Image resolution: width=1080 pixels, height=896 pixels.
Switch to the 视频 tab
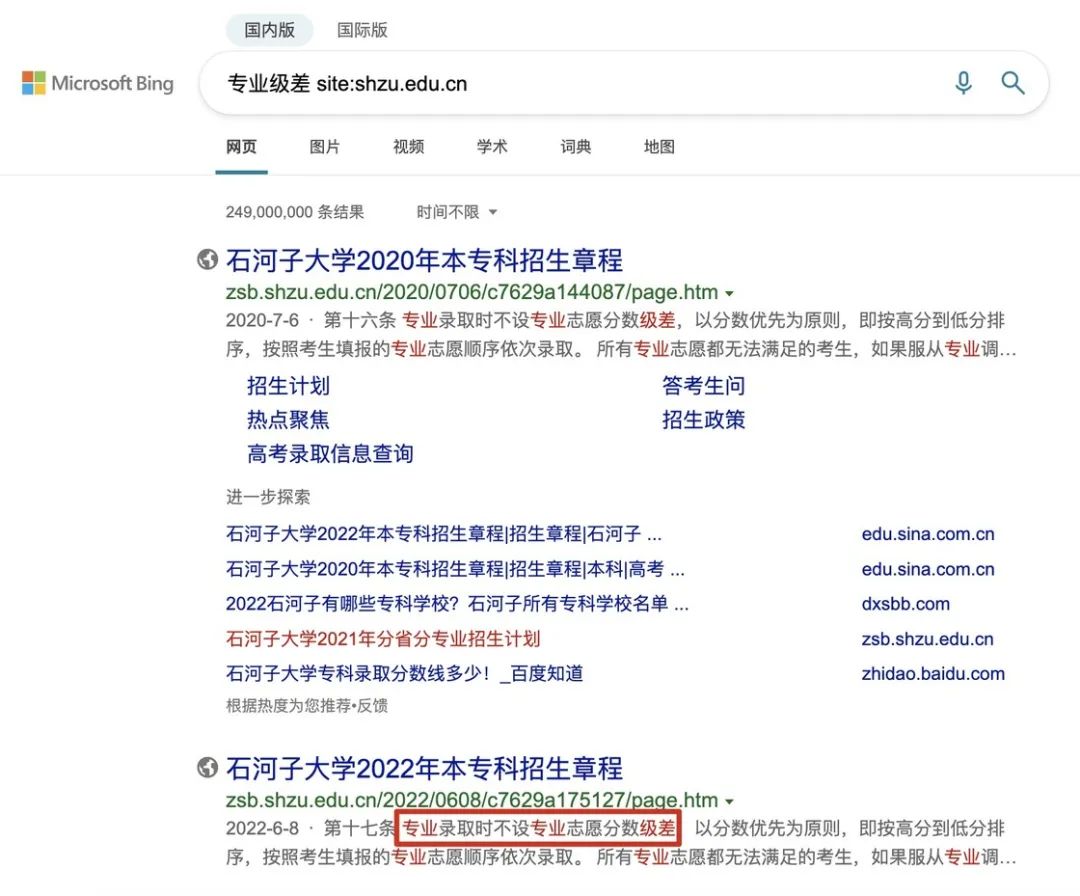point(408,147)
